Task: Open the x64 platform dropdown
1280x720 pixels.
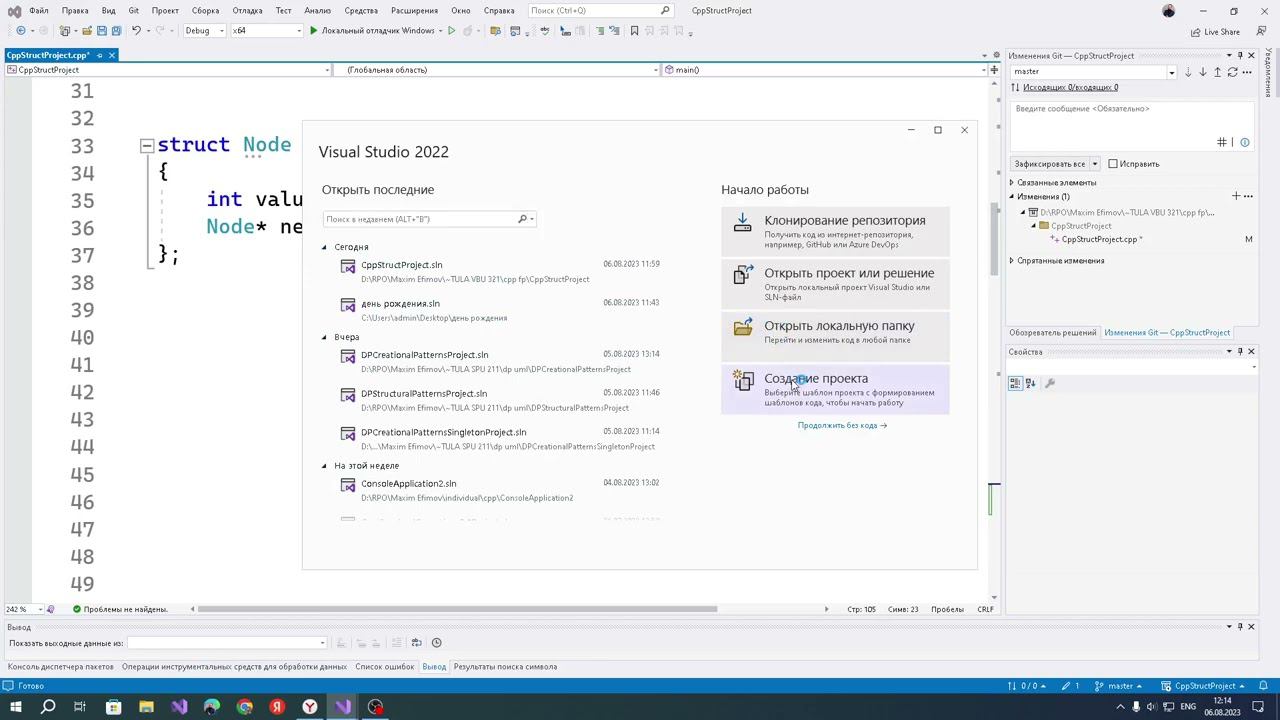Action: [x=266, y=31]
